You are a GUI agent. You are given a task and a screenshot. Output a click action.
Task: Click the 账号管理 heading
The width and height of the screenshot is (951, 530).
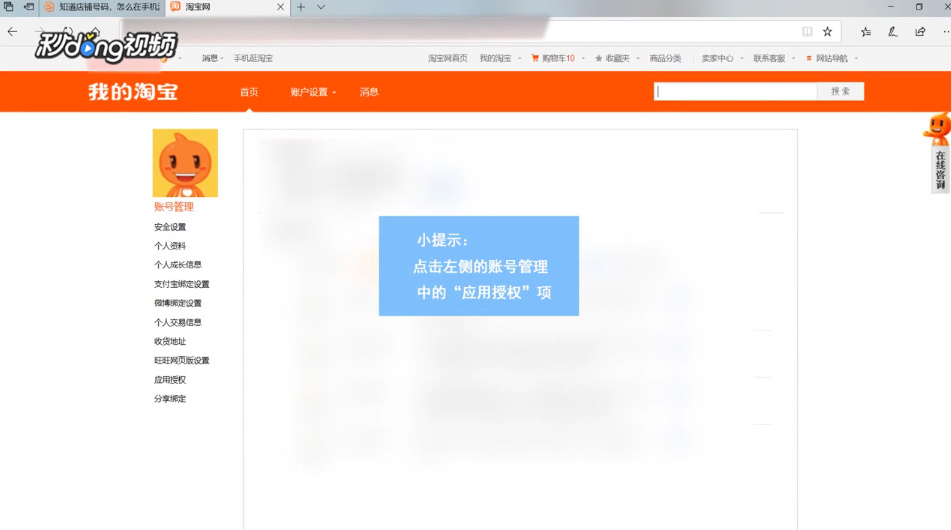pos(173,207)
